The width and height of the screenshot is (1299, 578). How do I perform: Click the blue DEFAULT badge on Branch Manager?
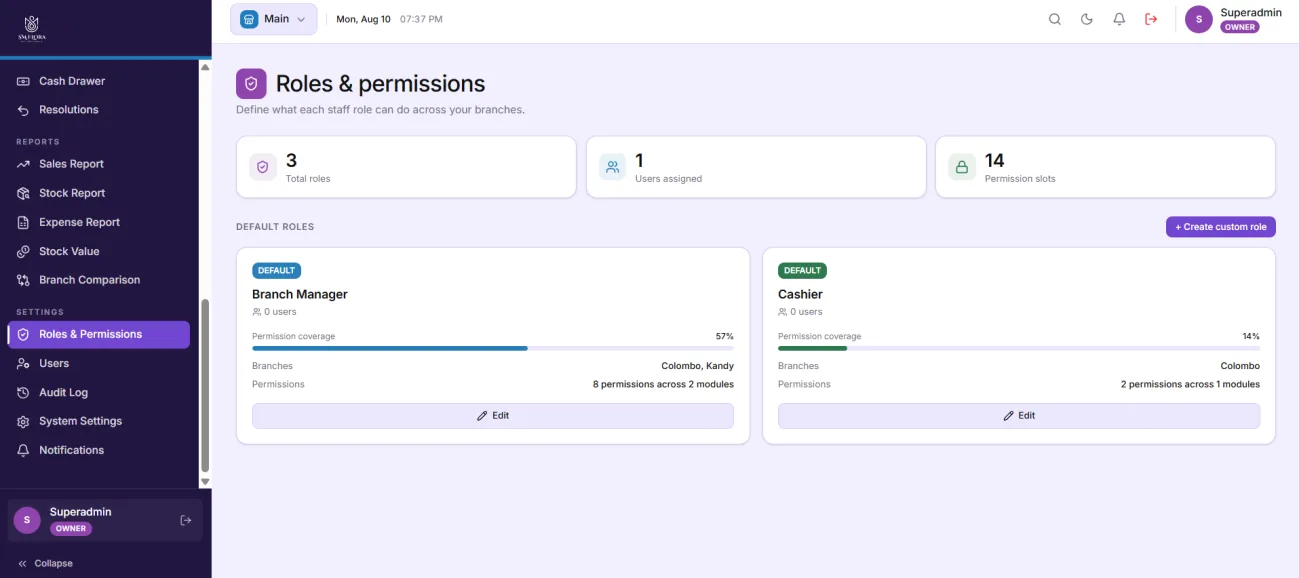[x=276, y=270]
